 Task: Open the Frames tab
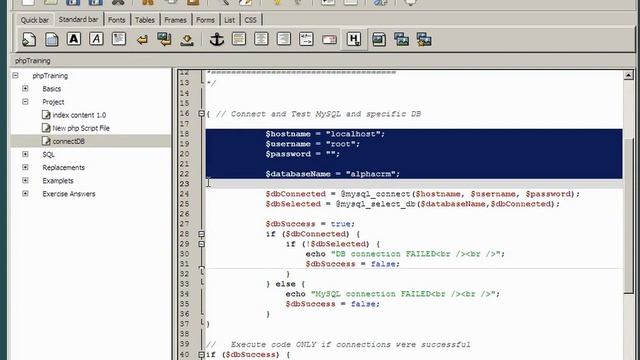(176, 20)
